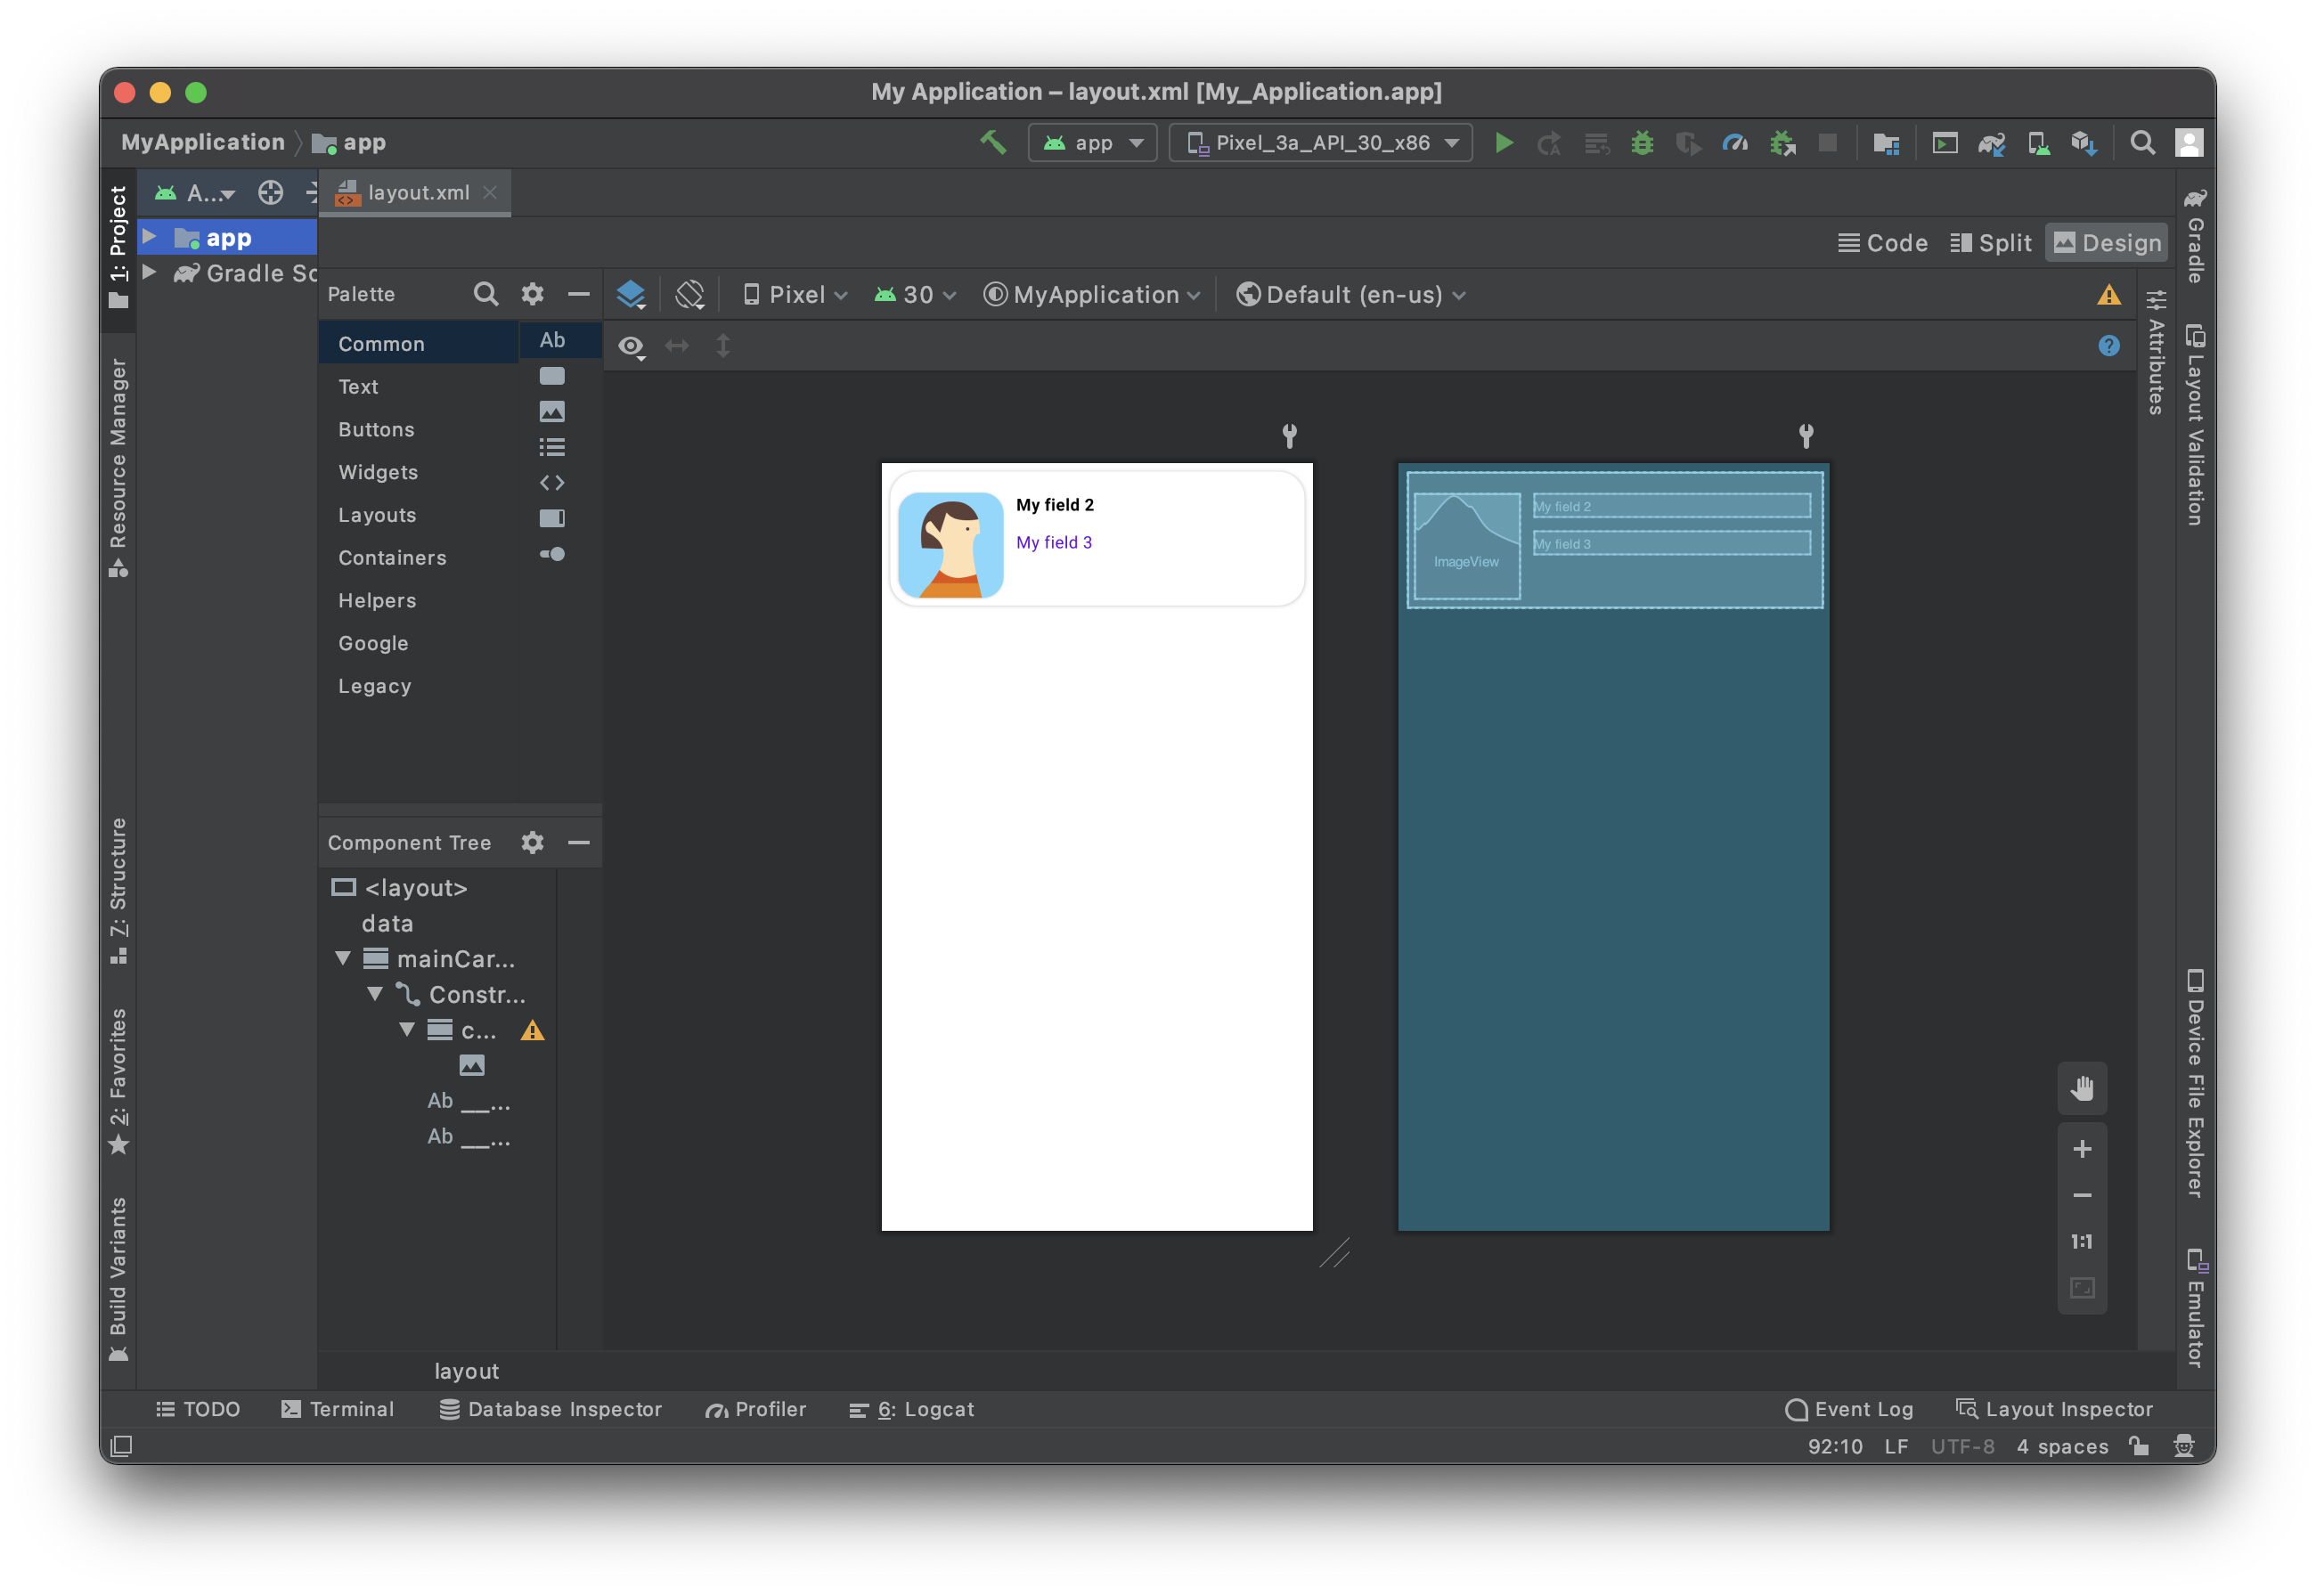Click the Zoom to Fit Screen icon
This screenshot has height=1596, width=2316.
click(x=2082, y=1288)
